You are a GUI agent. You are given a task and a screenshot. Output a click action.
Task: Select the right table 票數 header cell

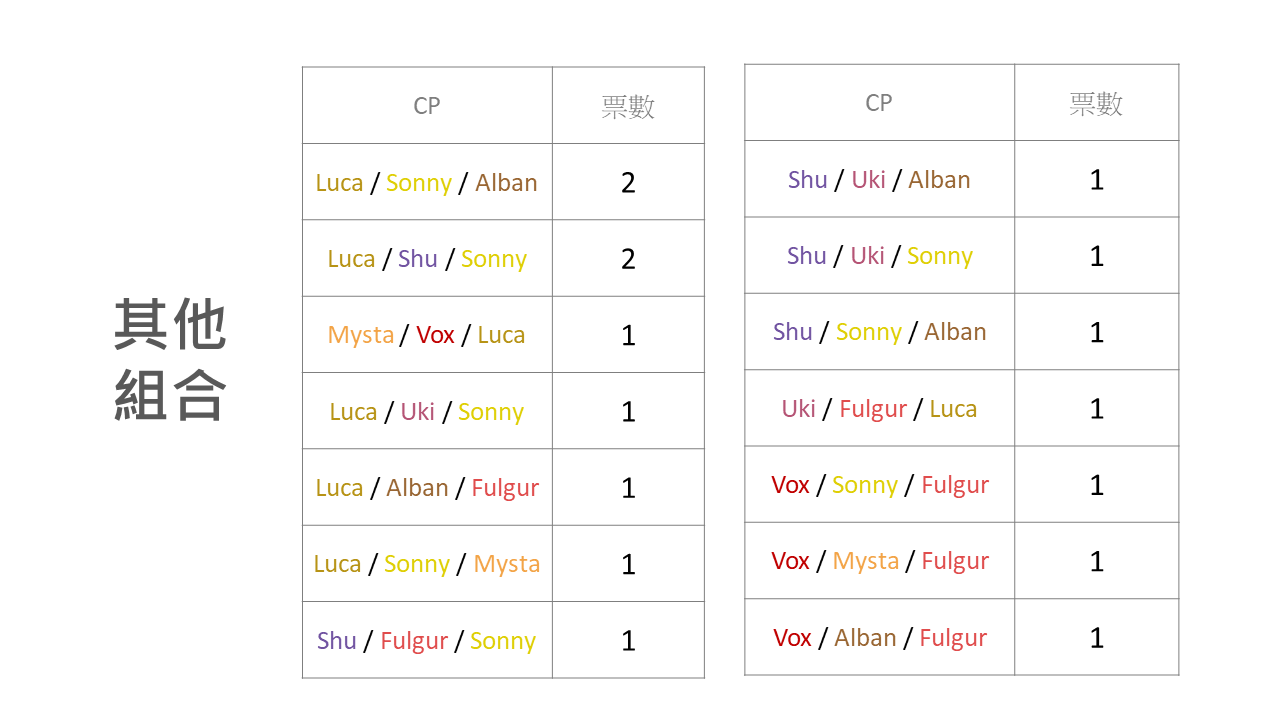pyautogui.click(x=1096, y=102)
